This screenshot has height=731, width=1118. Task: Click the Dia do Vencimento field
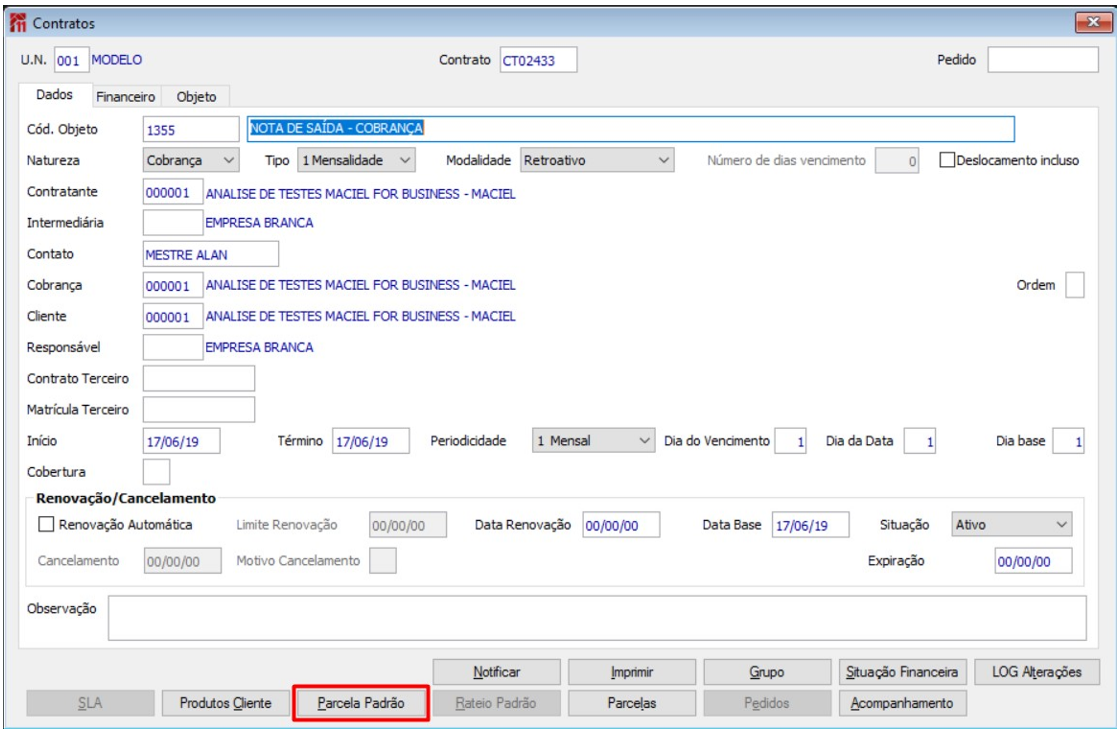coord(791,441)
